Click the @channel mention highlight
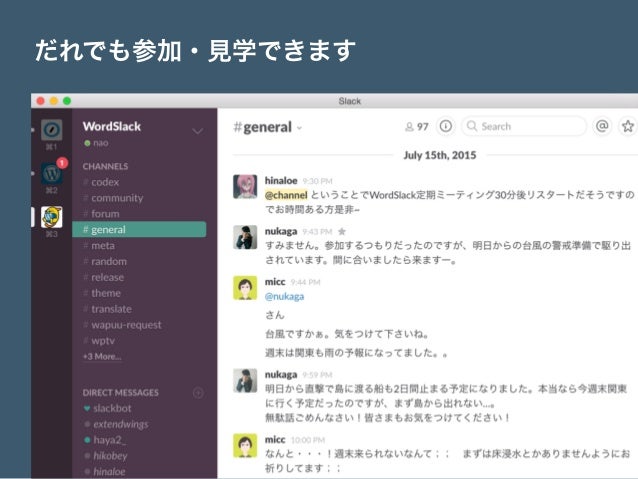This screenshot has width=638, height=479. (286, 195)
